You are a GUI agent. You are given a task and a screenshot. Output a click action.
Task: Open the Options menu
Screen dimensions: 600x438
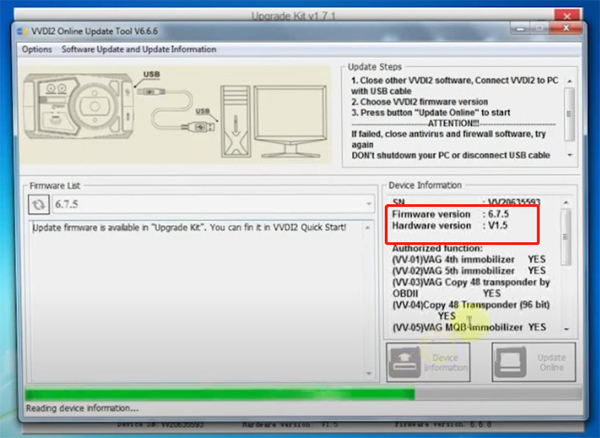(x=37, y=49)
